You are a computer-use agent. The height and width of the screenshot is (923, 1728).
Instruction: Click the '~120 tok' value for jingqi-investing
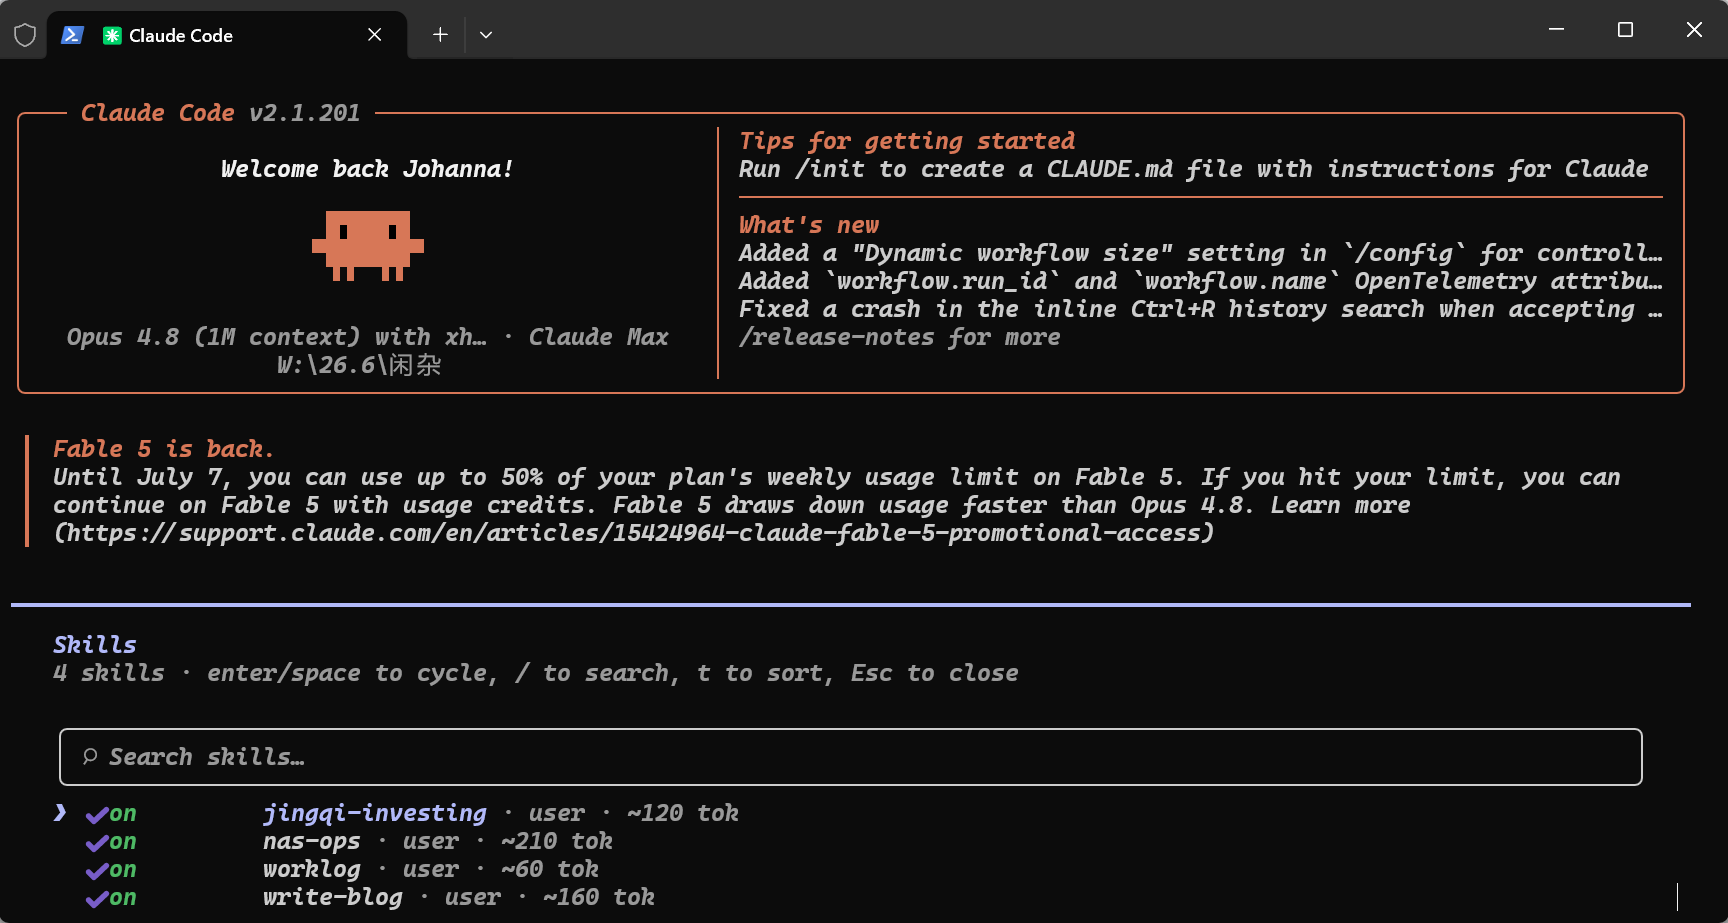(x=683, y=814)
